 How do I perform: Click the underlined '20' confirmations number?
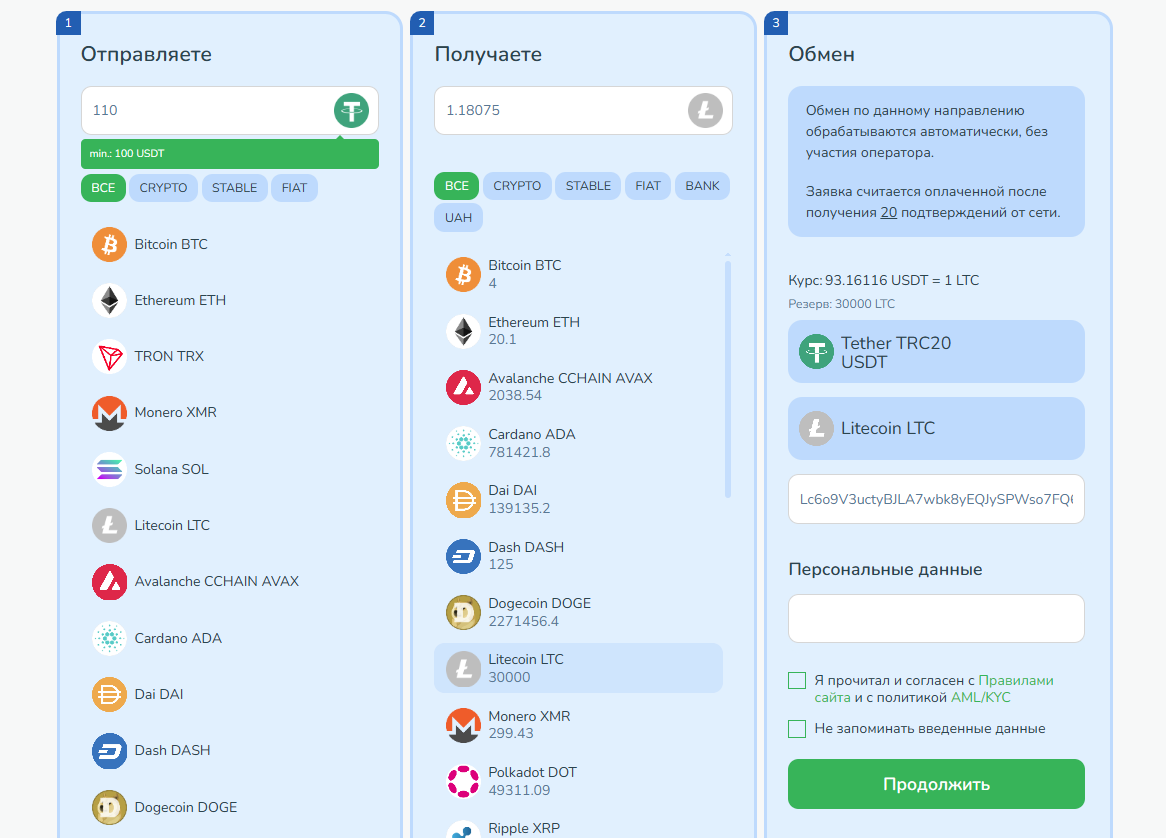[x=889, y=213]
